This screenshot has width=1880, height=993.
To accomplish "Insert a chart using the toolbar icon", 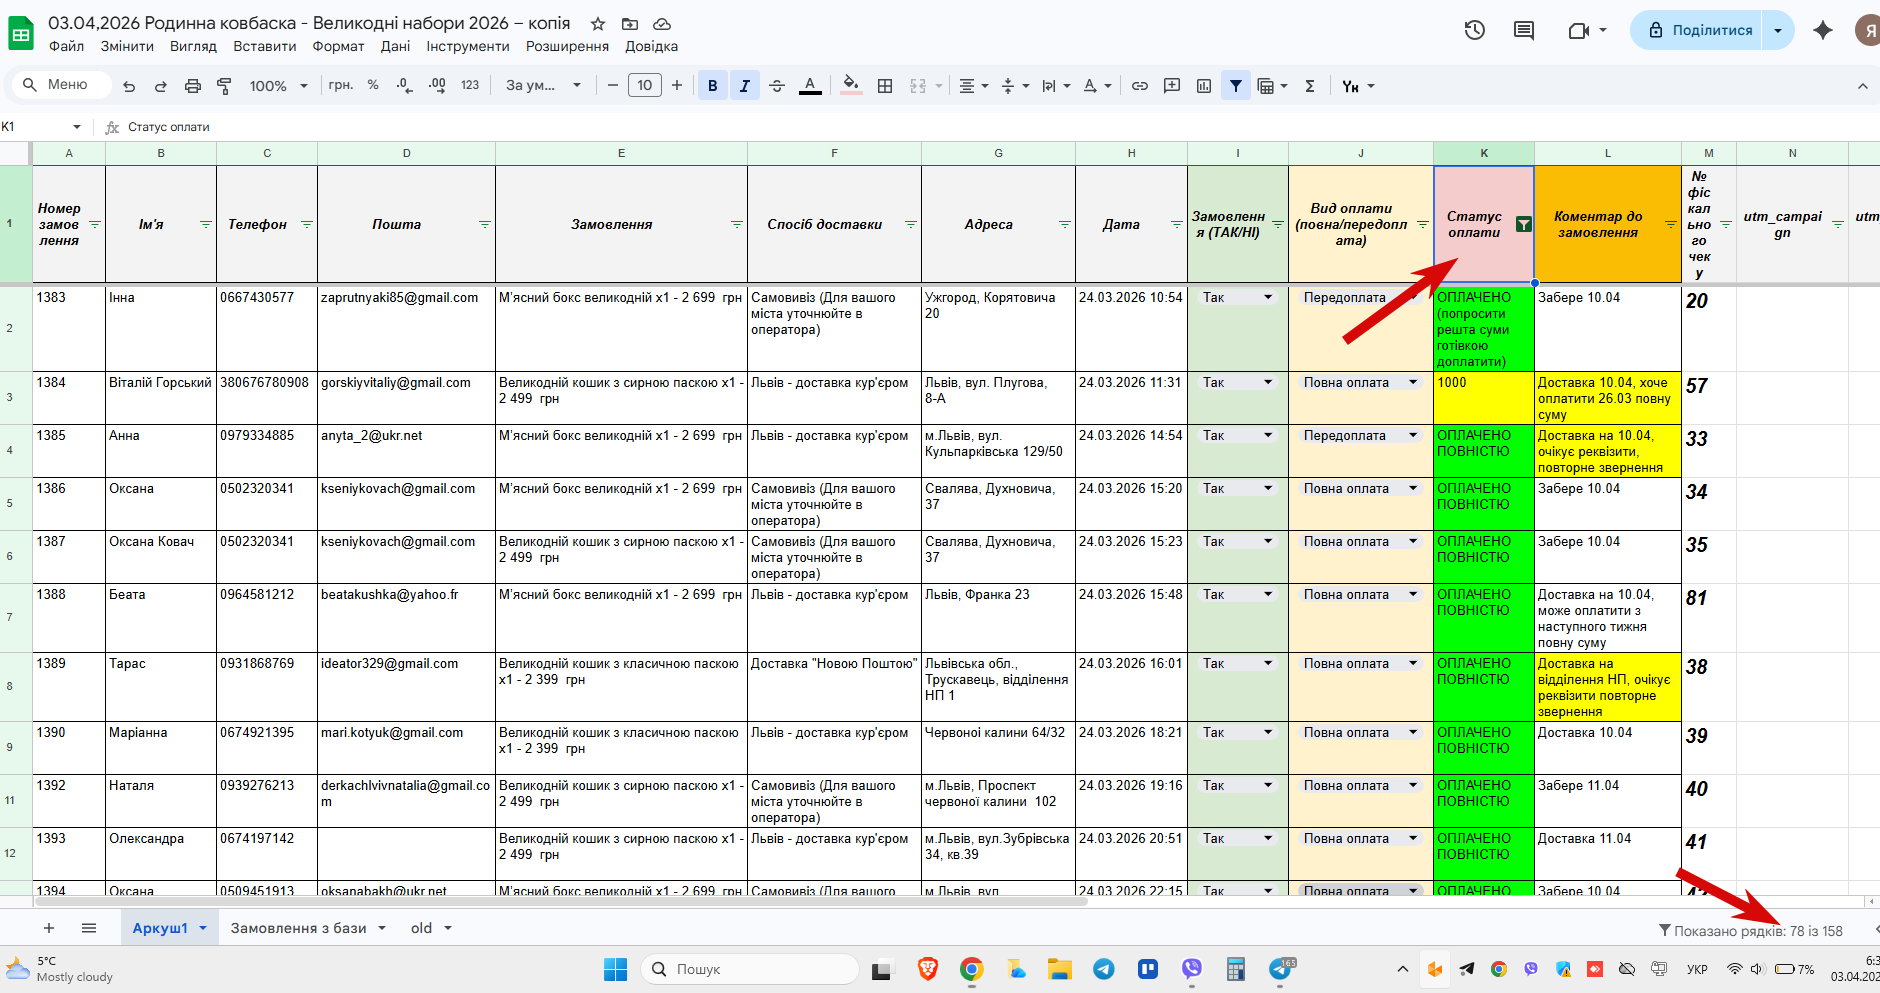I will pyautogui.click(x=1204, y=86).
